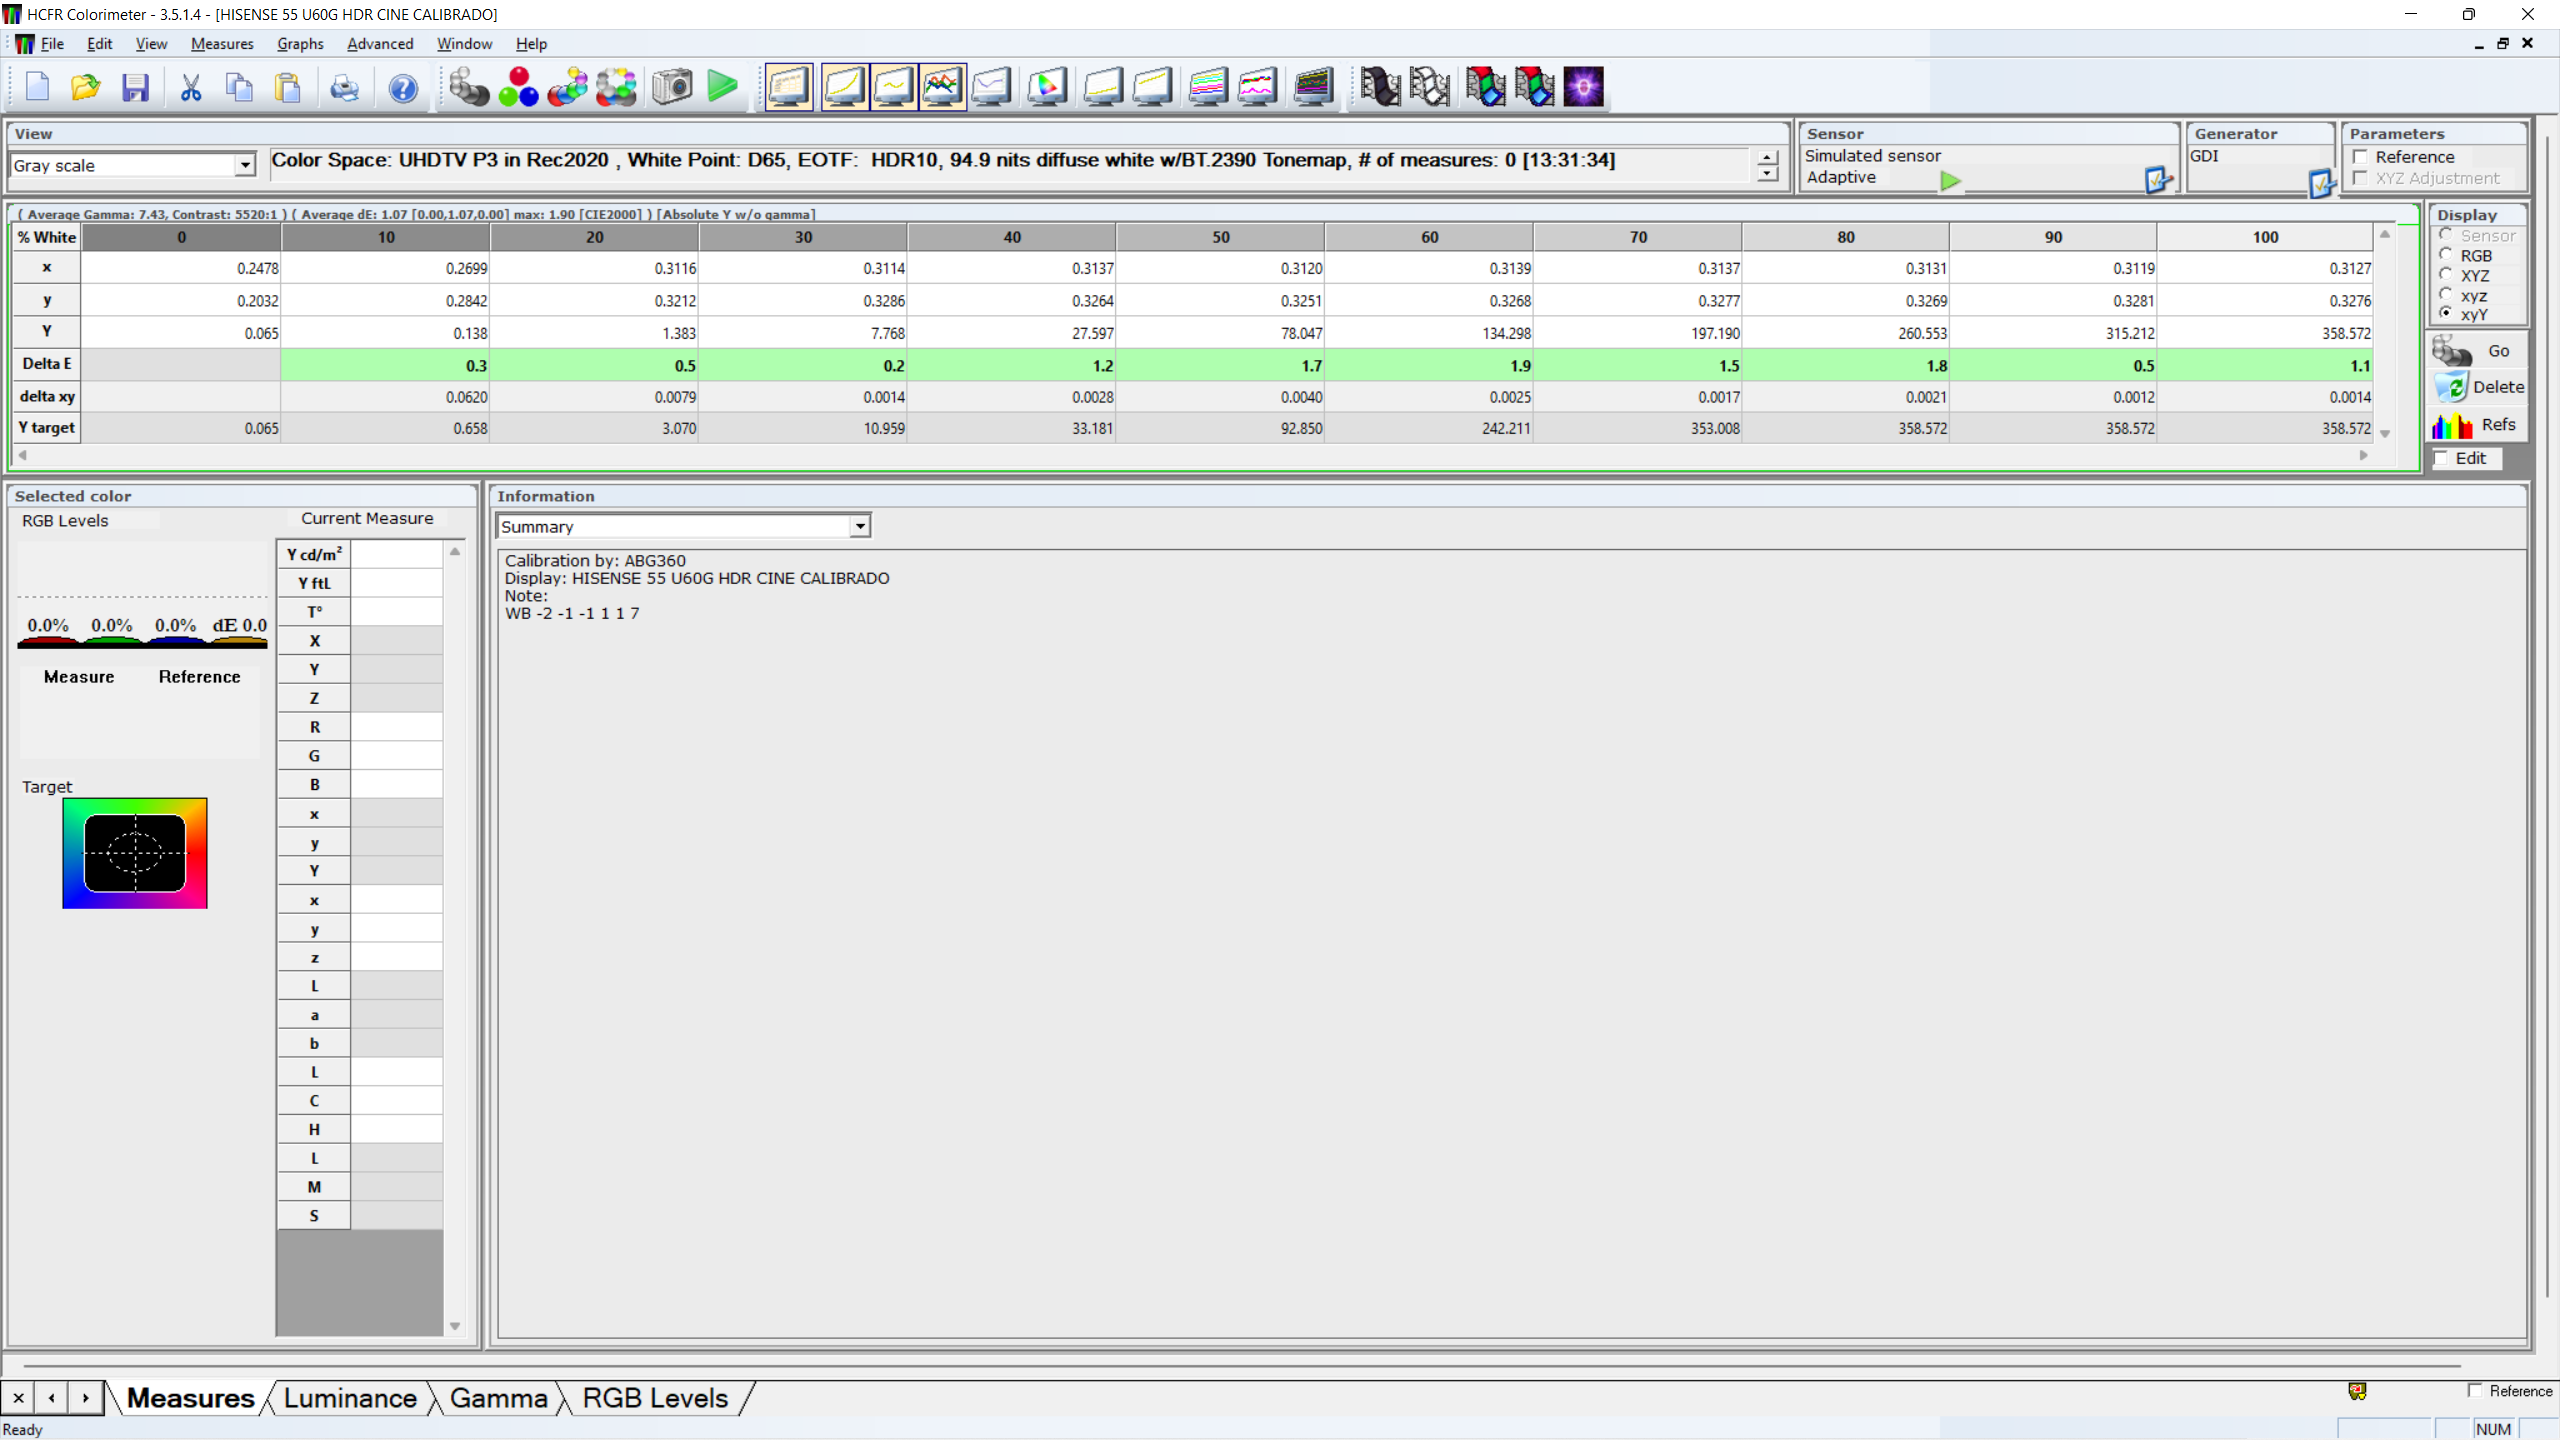Click the purple spectrum toolbar icon

pos(1583,87)
